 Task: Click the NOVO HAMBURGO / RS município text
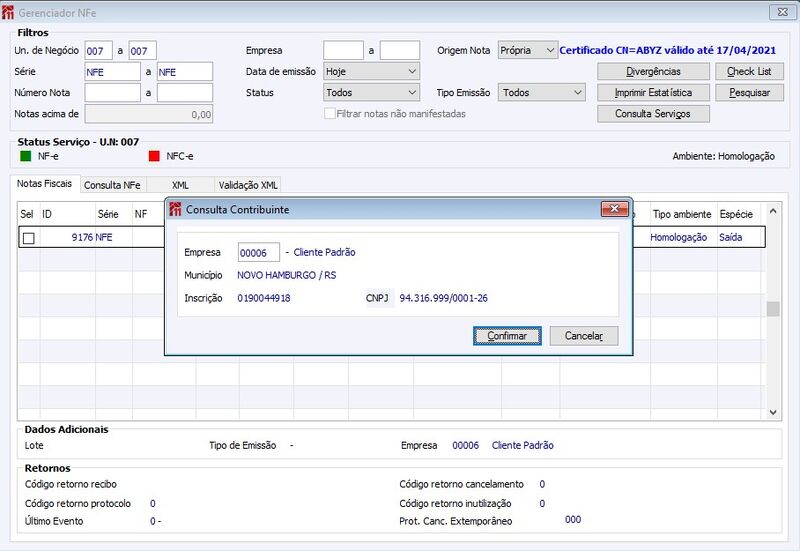coord(287,275)
